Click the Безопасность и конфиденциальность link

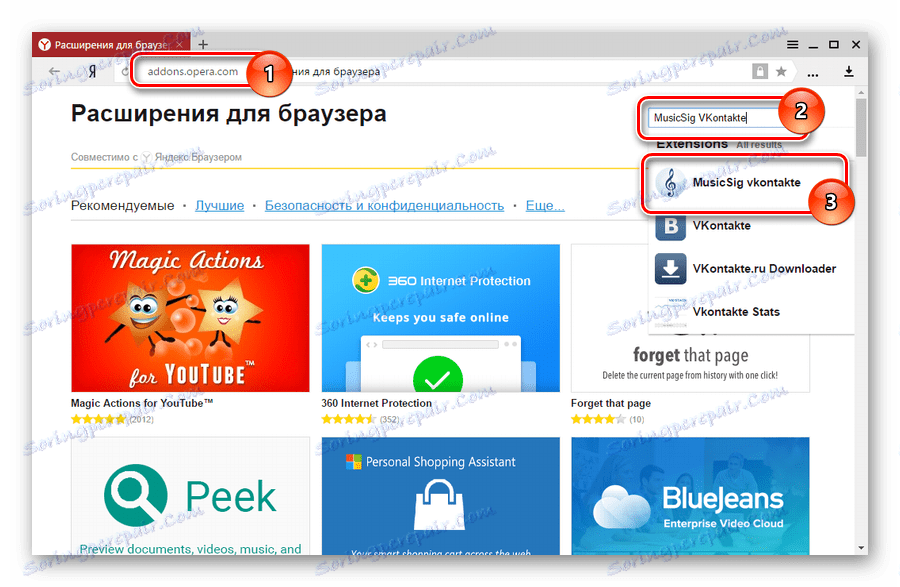(x=384, y=204)
